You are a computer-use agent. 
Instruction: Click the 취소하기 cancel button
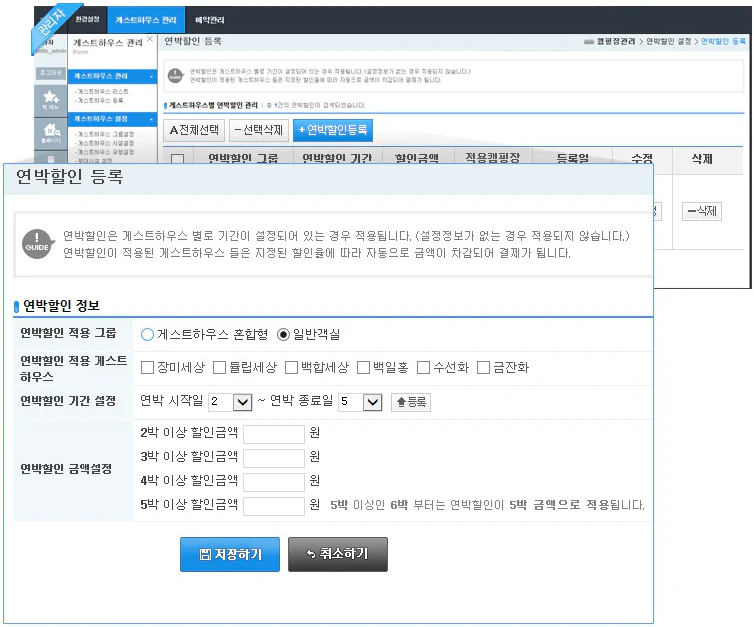pos(338,554)
